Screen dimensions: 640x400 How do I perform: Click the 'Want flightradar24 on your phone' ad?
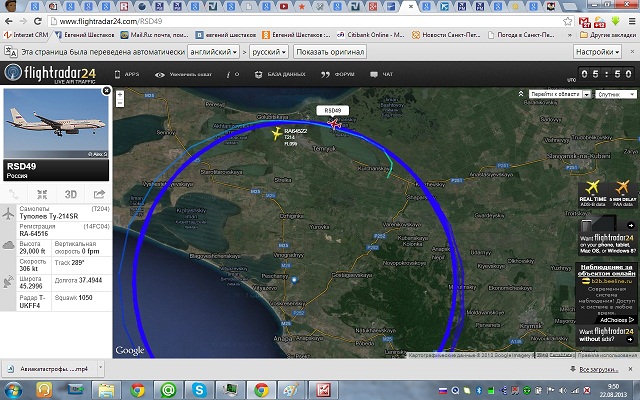point(607,237)
